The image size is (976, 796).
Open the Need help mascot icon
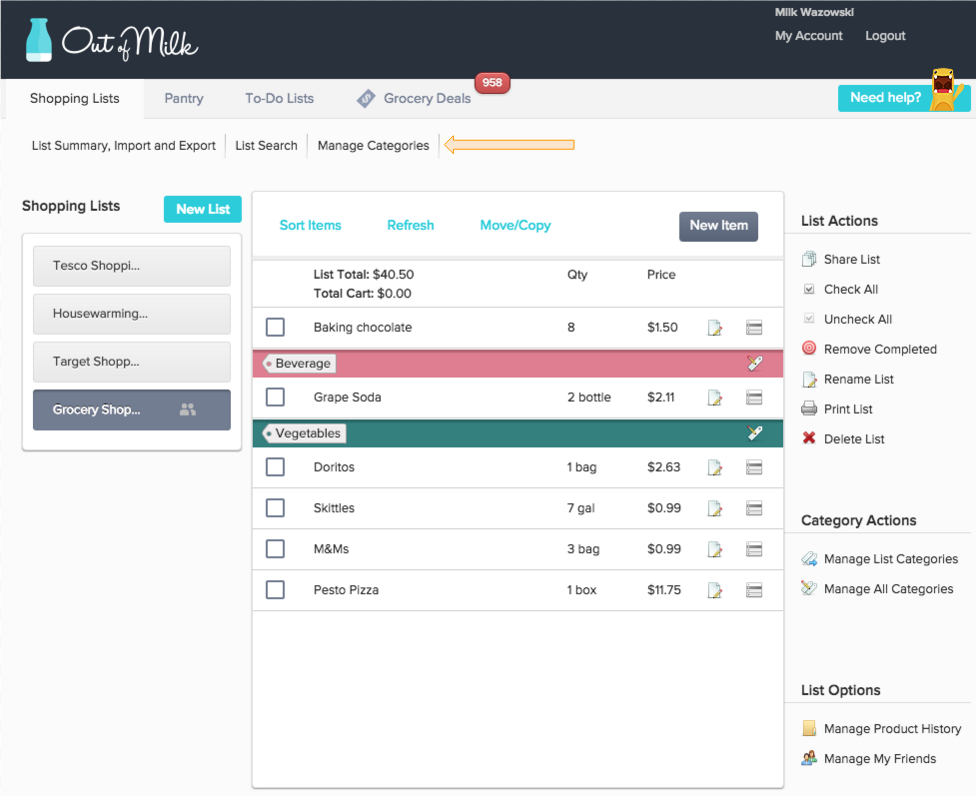coord(944,90)
